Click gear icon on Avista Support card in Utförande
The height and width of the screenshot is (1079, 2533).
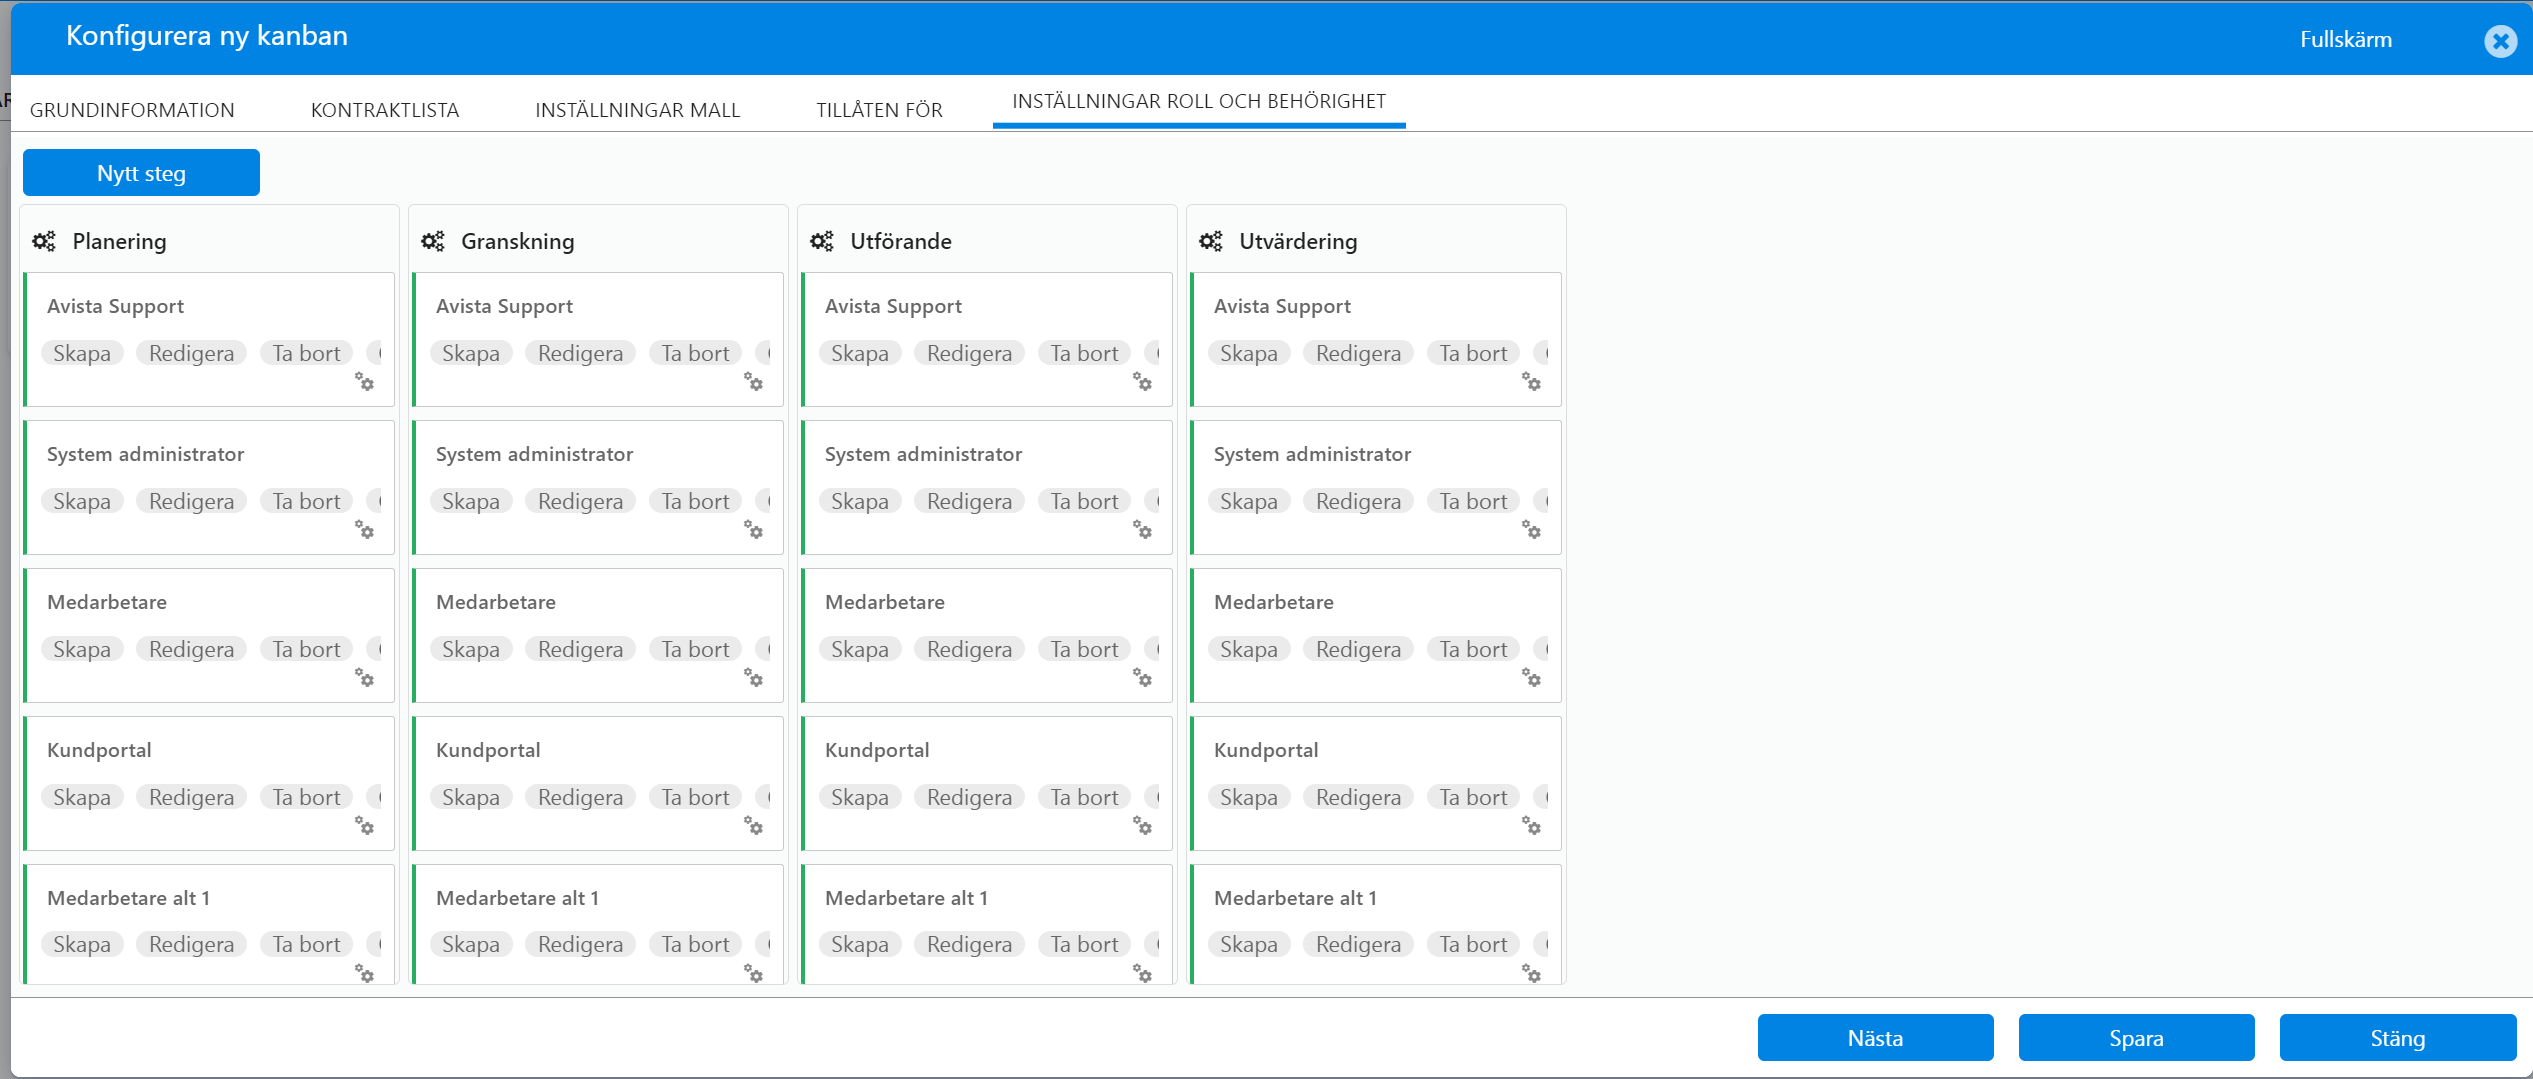coord(1143,382)
